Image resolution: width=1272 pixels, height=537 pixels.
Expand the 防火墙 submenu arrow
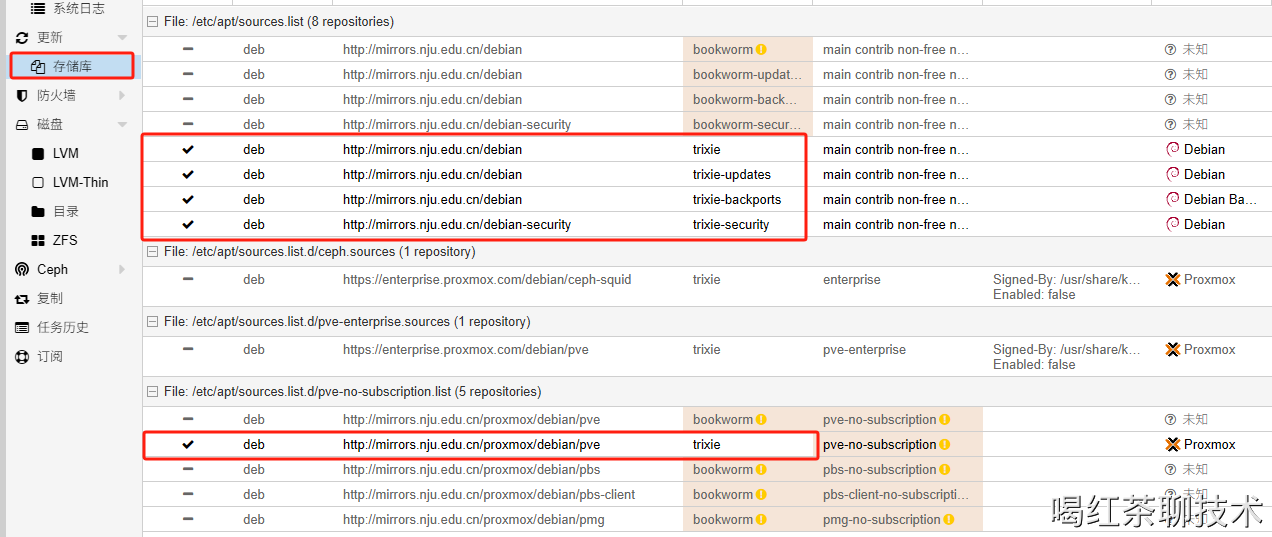(122, 96)
